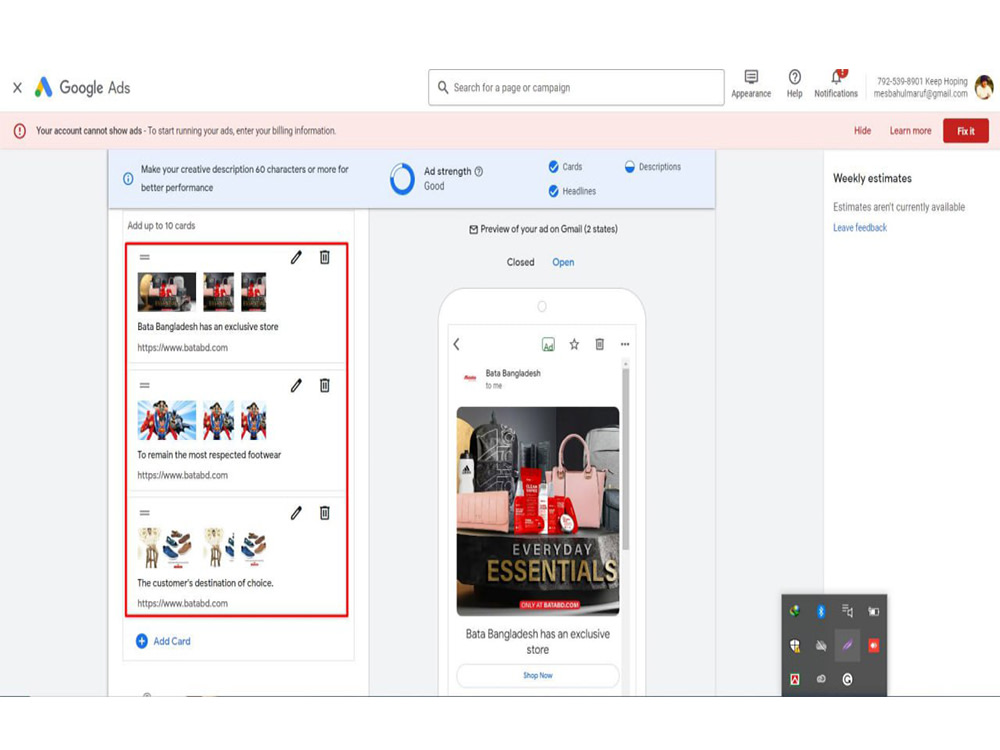Click the third card's https://www.batabd.com URL

[182, 603]
